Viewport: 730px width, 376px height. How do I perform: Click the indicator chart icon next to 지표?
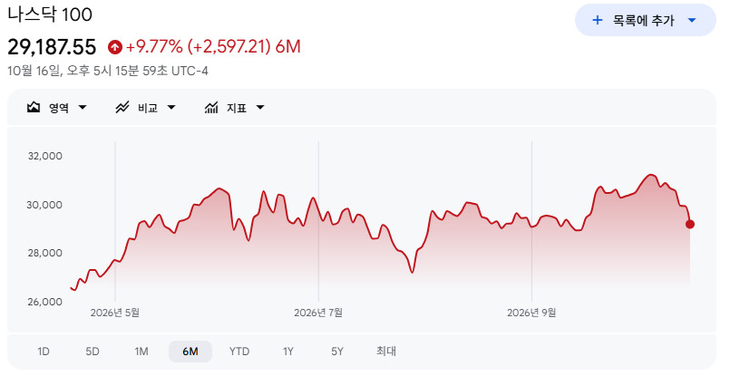(211, 107)
